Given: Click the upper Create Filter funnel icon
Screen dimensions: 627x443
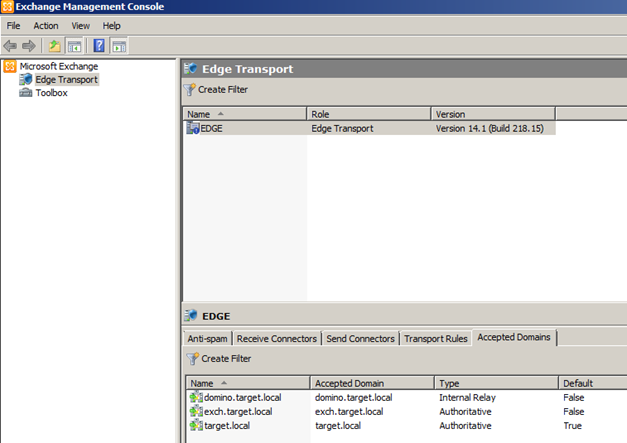Looking at the screenshot, I should click(190, 90).
